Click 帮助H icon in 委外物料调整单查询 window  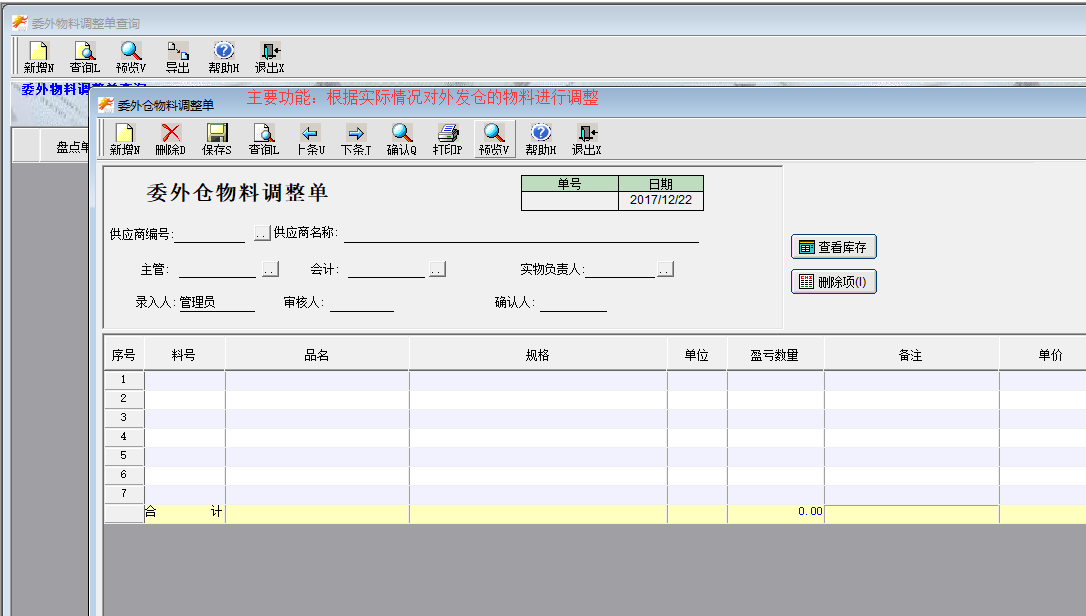click(x=224, y=57)
